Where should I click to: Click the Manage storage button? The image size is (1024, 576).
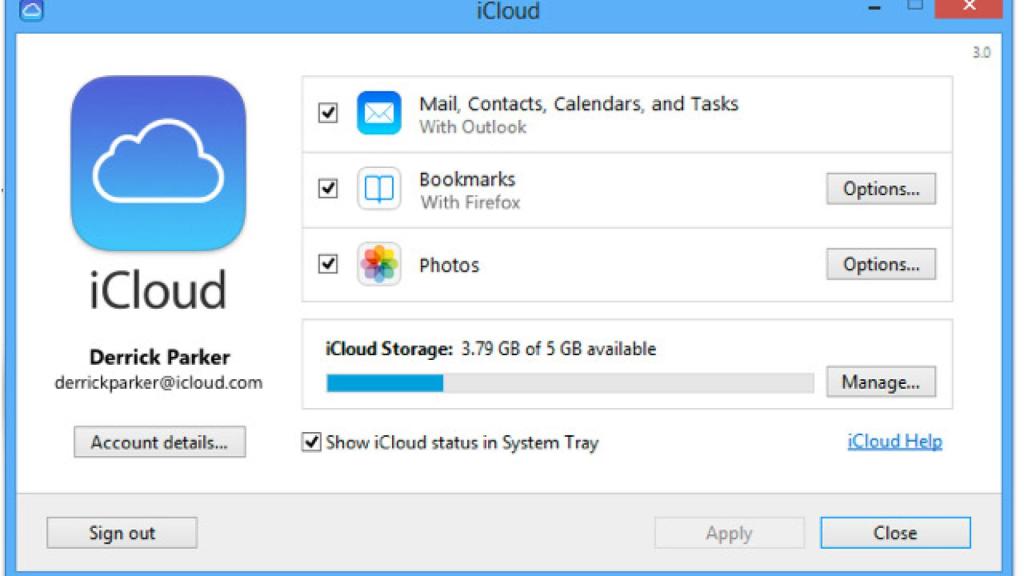[x=881, y=381]
